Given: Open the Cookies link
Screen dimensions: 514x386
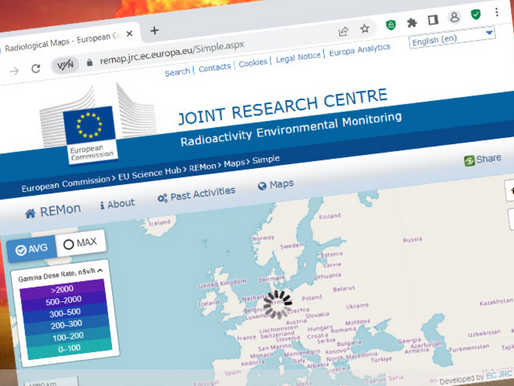Looking at the screenshot, I should tap(253, 63).
